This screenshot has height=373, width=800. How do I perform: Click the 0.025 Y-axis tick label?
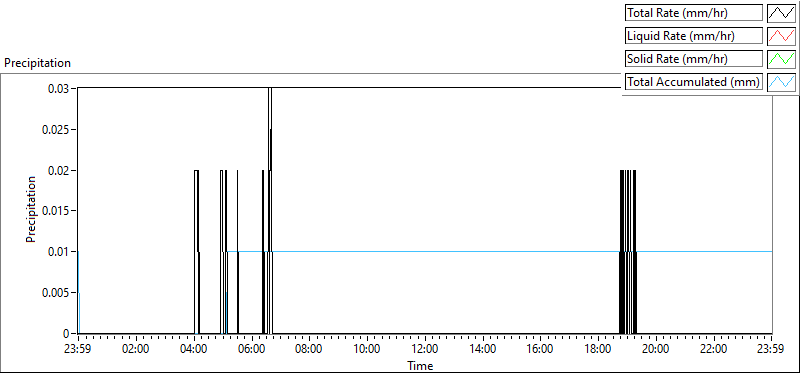[x=56, y=129]
